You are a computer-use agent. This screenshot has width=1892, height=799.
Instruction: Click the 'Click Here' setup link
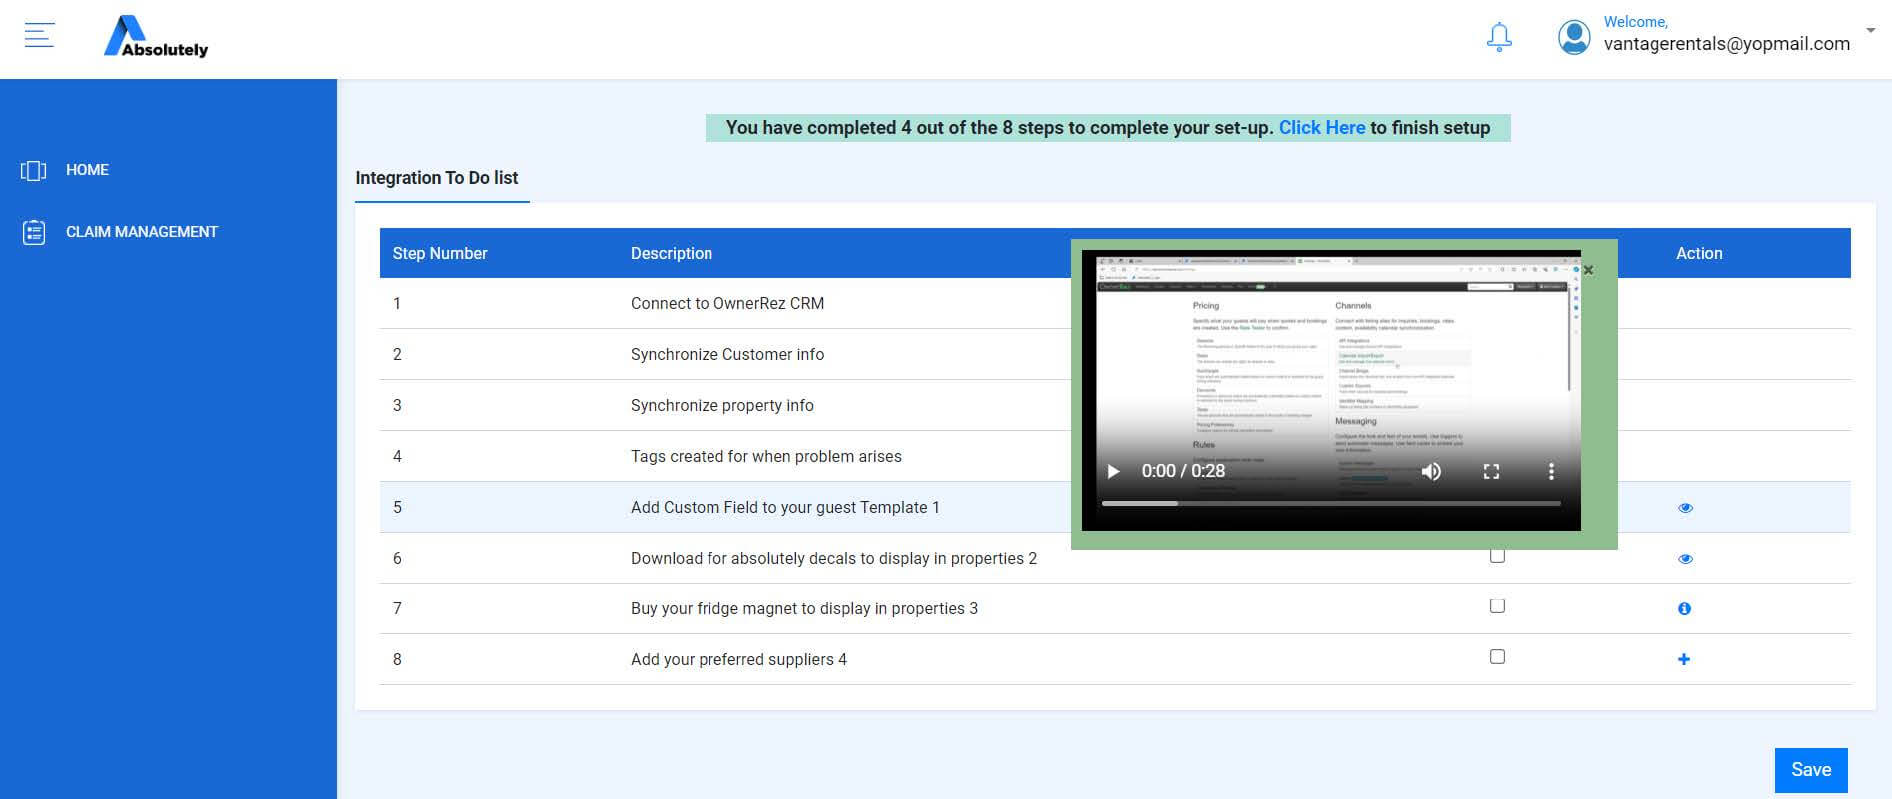tap(1321, 128)
